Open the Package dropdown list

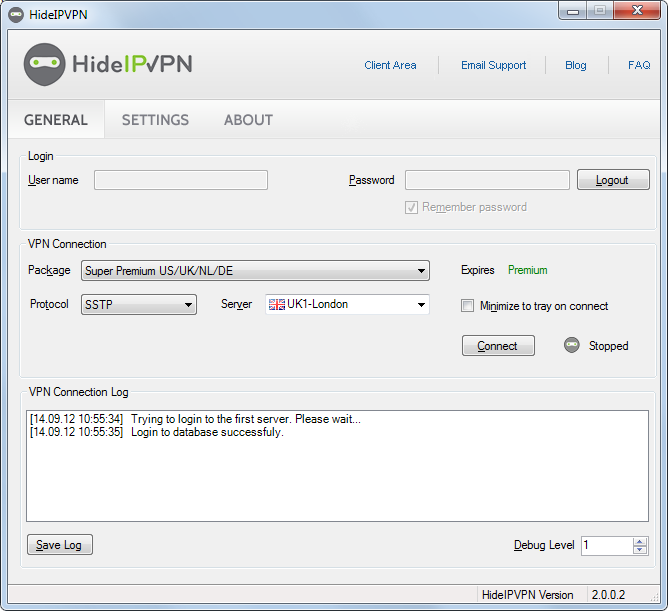point(255,271)
